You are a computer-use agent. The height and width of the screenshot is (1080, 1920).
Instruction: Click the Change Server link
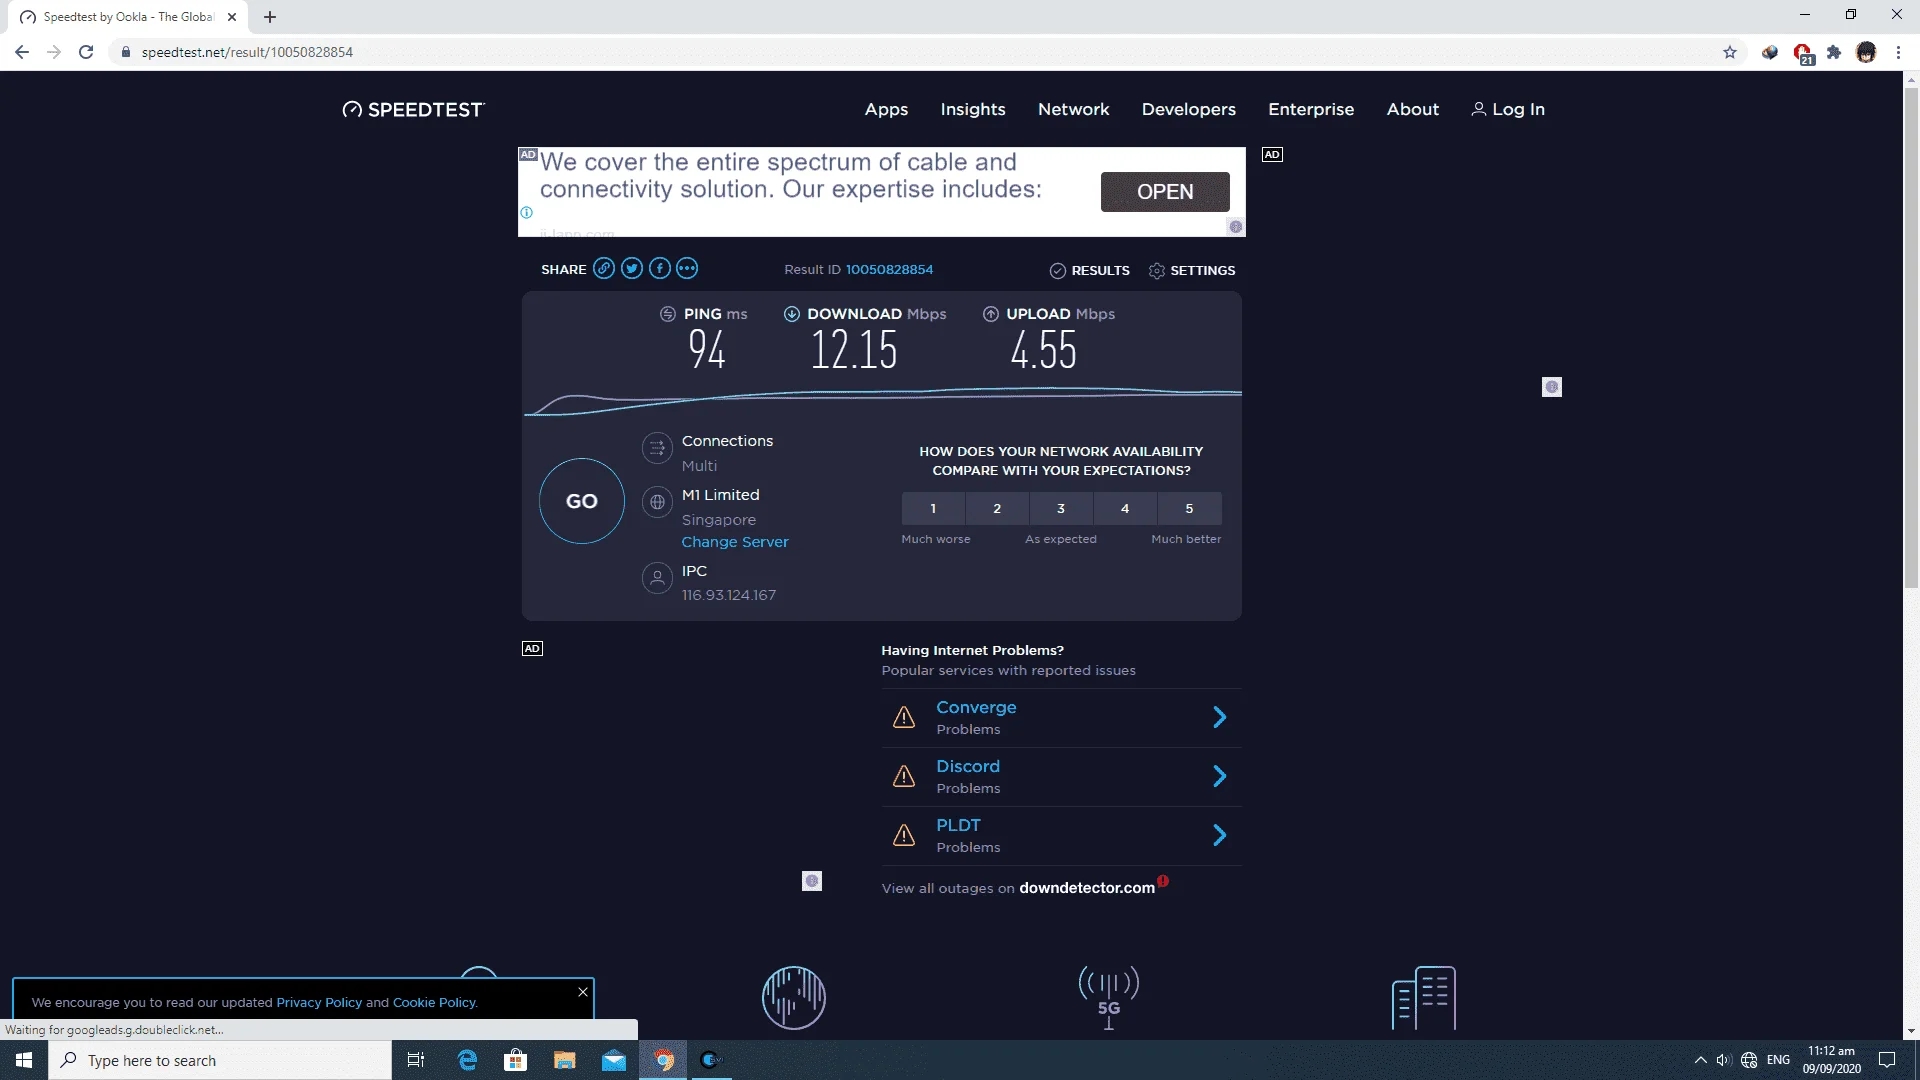point(735,542)
